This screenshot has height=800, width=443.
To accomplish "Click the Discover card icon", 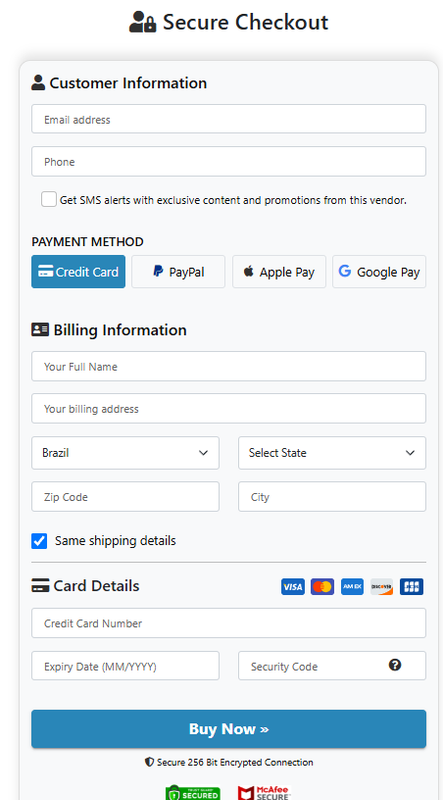I will 382,587.
